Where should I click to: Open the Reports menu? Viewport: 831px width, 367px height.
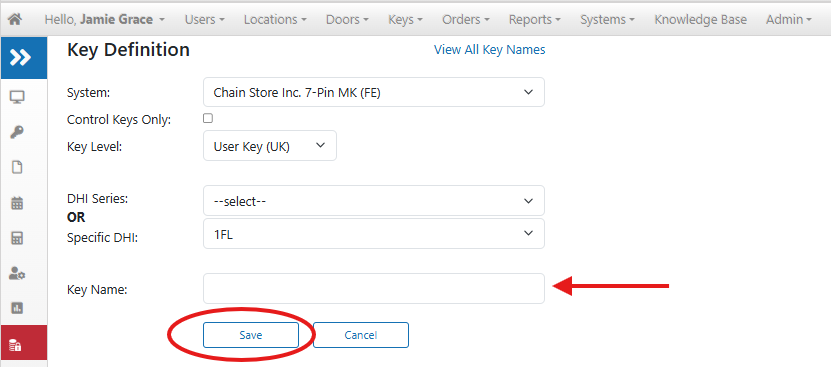[x=535, y=20]
